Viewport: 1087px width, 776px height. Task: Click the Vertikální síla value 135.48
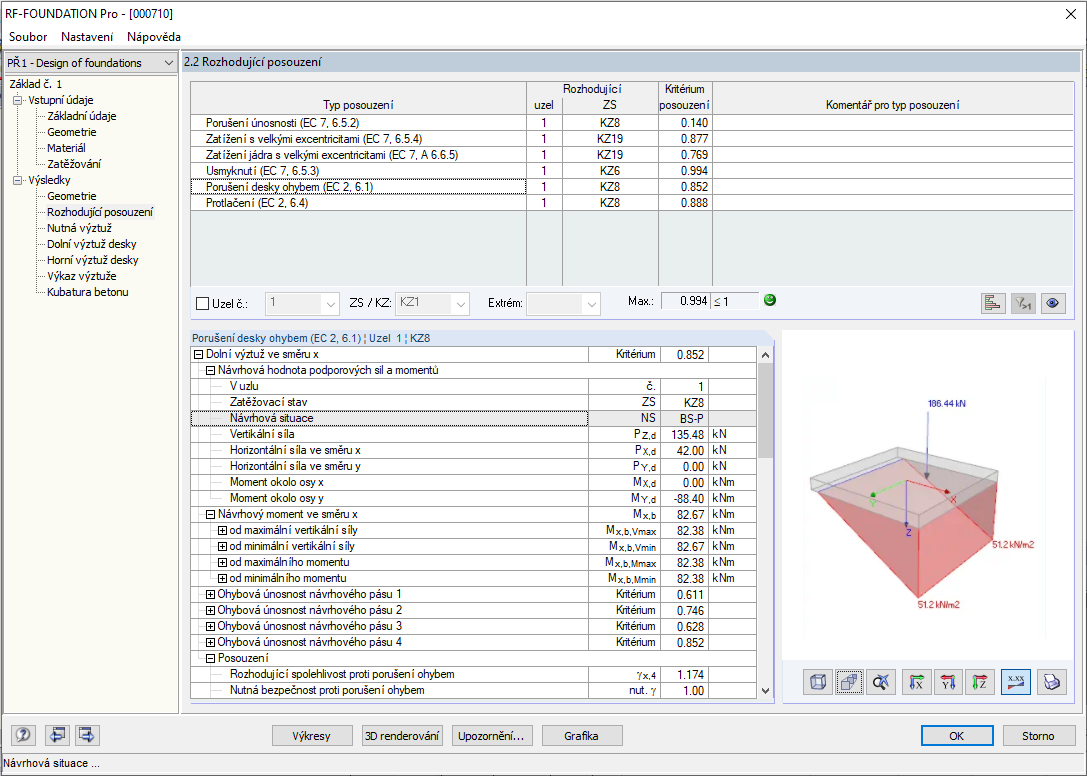685,434
